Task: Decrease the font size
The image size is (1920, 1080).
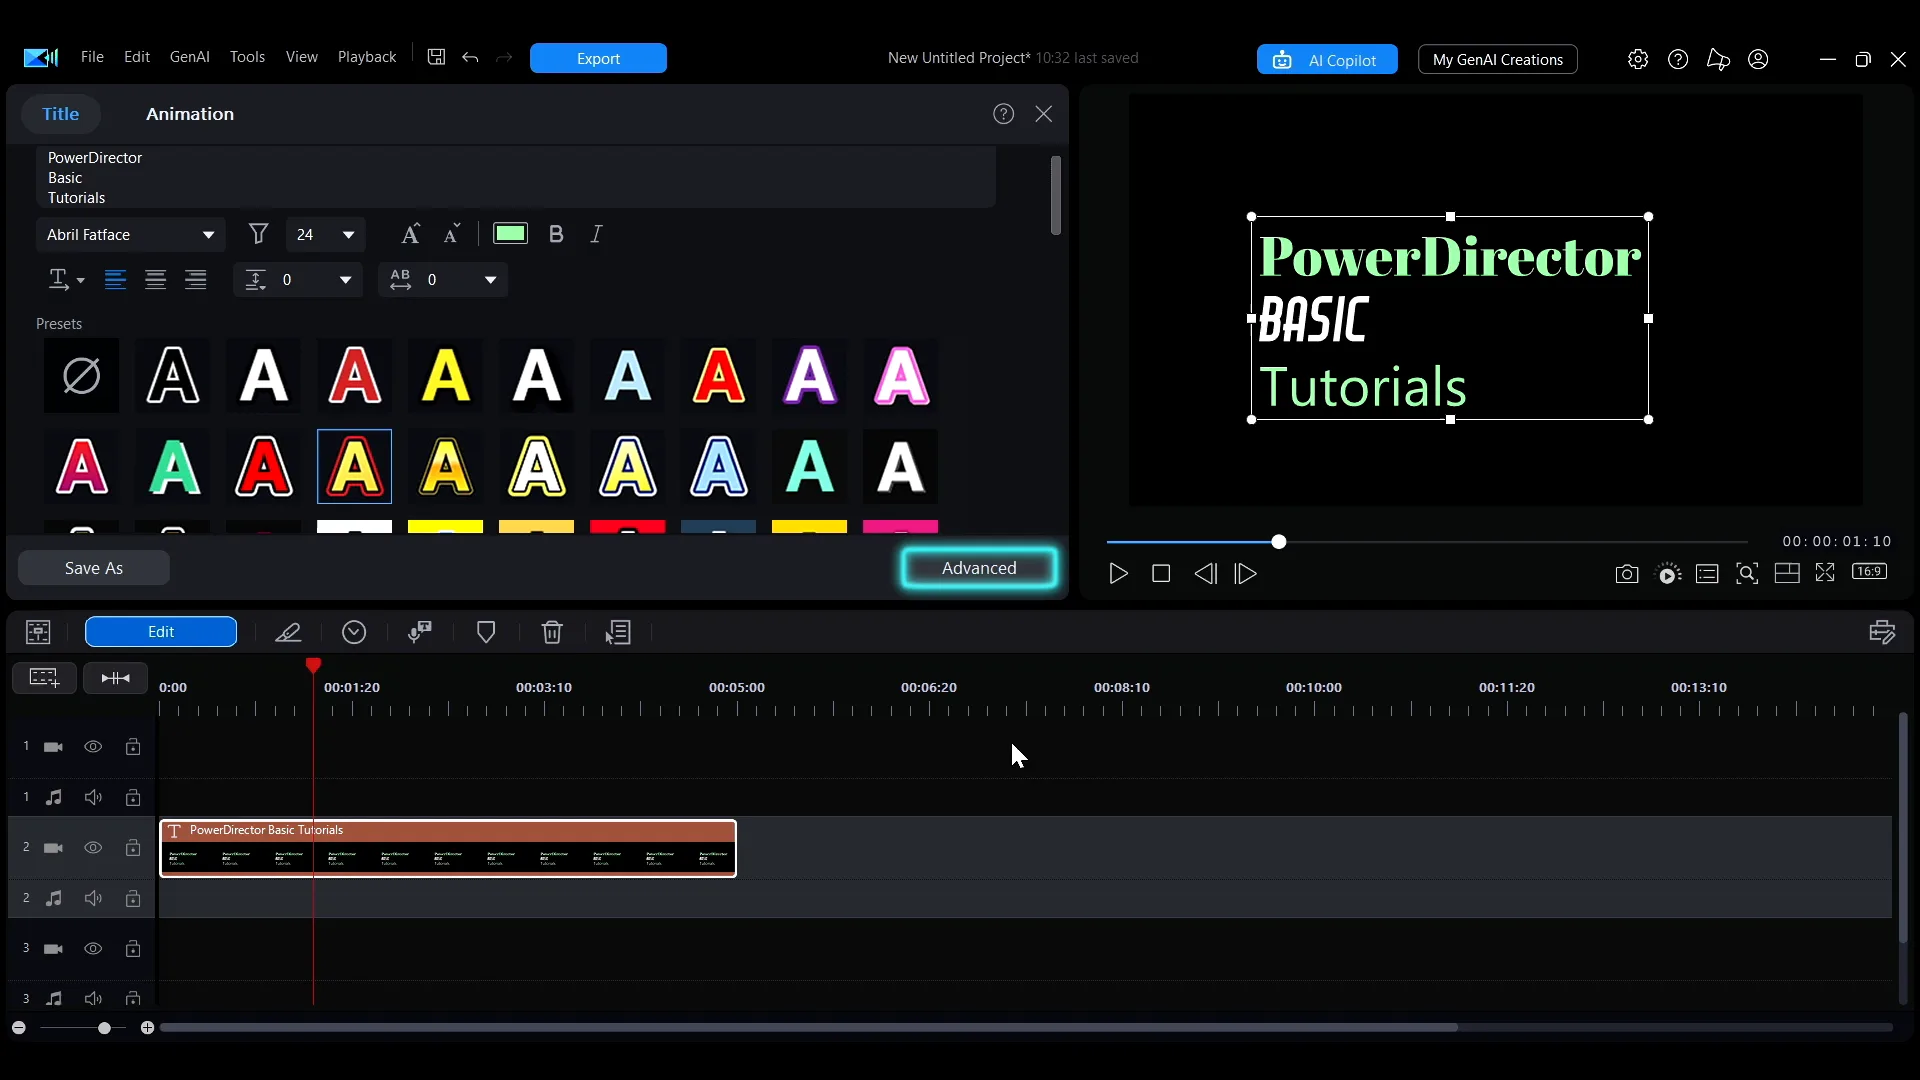Action: pyautogui.click(x=452, y=234)
